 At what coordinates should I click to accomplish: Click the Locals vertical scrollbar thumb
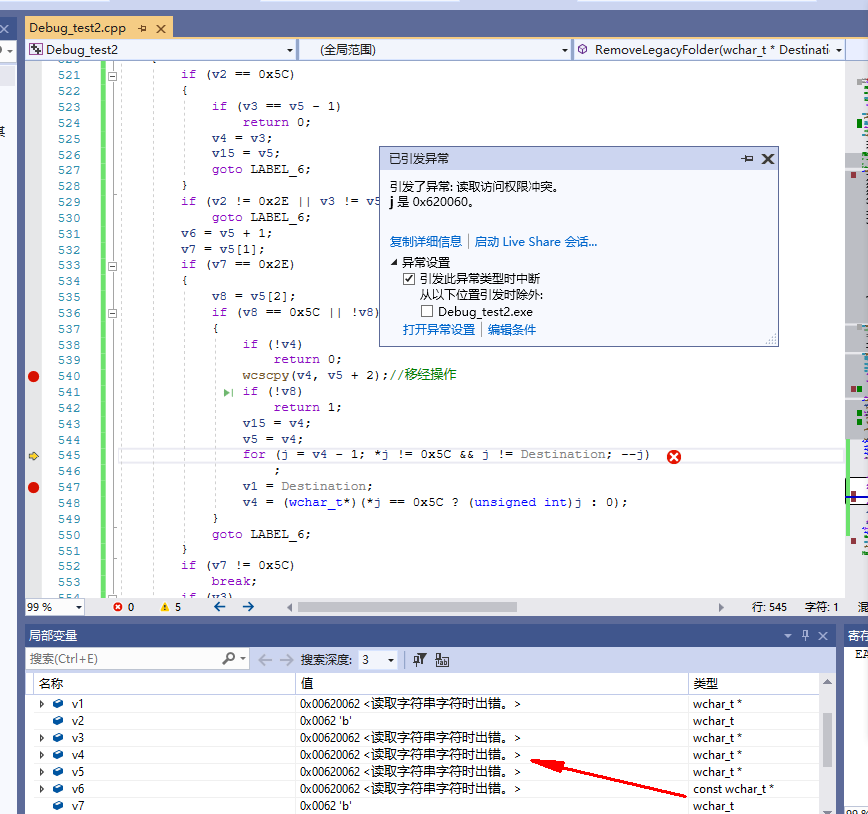point(827,740)
